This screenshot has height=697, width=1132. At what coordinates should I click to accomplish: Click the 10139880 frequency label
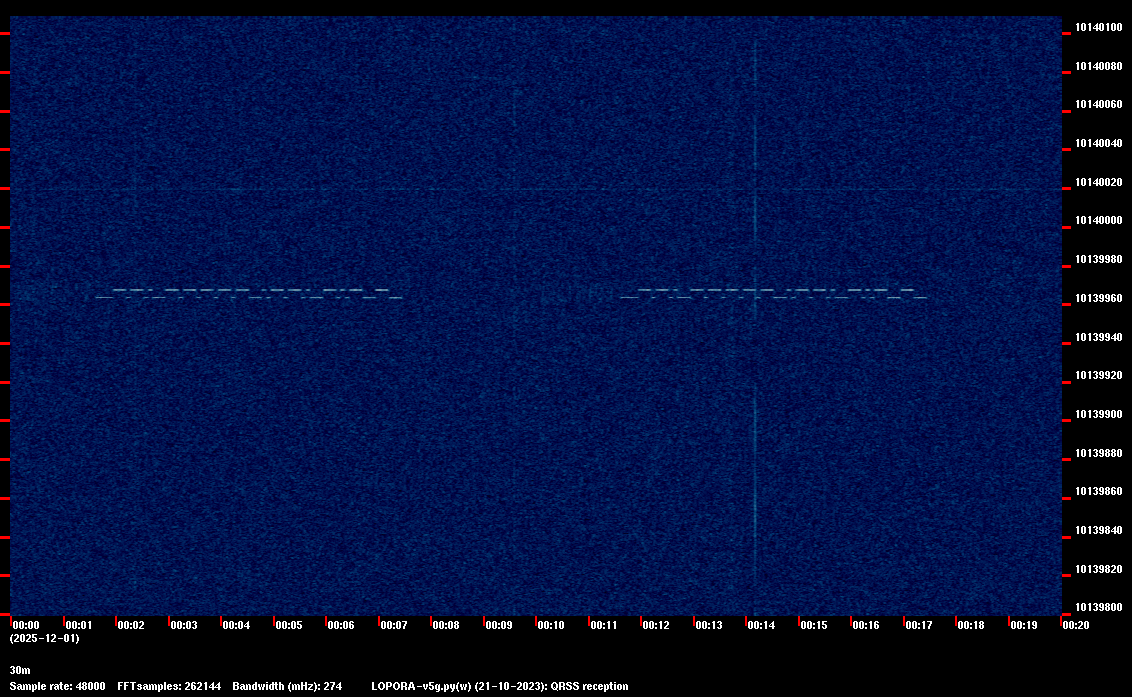(1099, 454)
